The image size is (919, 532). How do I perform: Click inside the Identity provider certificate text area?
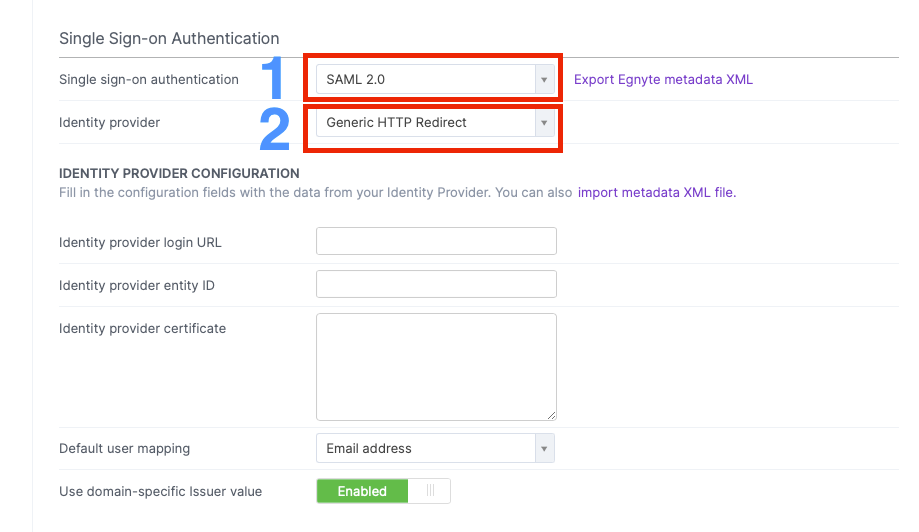(436, 367)
